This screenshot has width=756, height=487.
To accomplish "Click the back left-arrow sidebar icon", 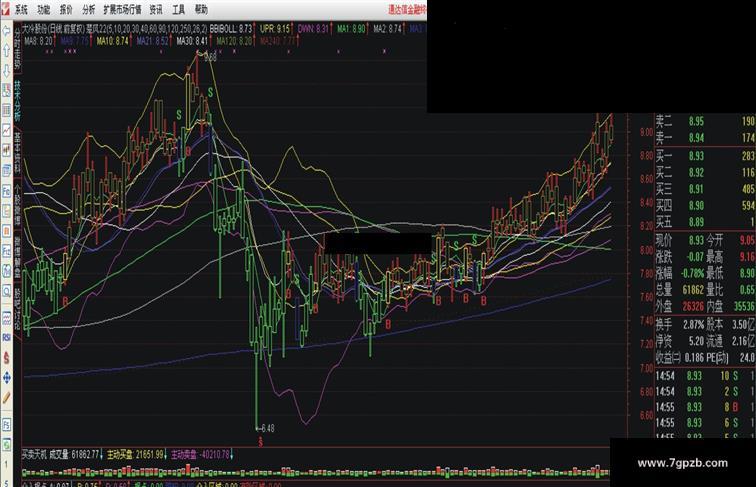I will point(6,31).
